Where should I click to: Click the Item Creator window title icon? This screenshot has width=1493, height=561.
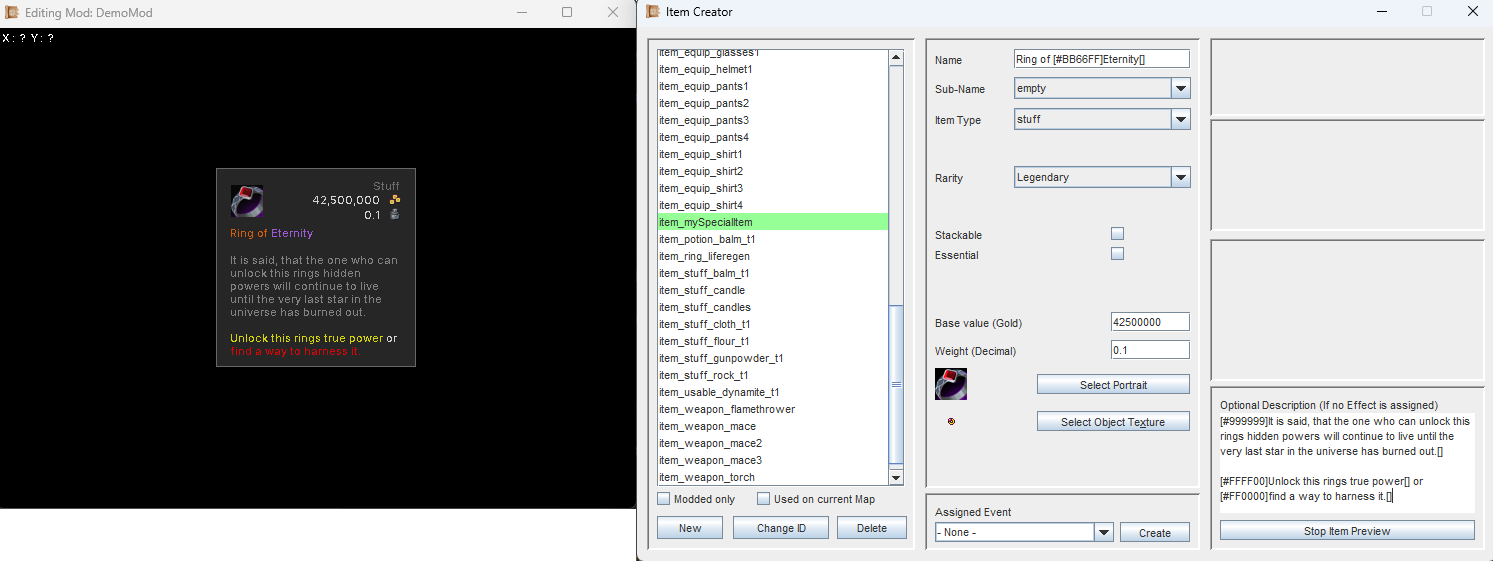653,12
